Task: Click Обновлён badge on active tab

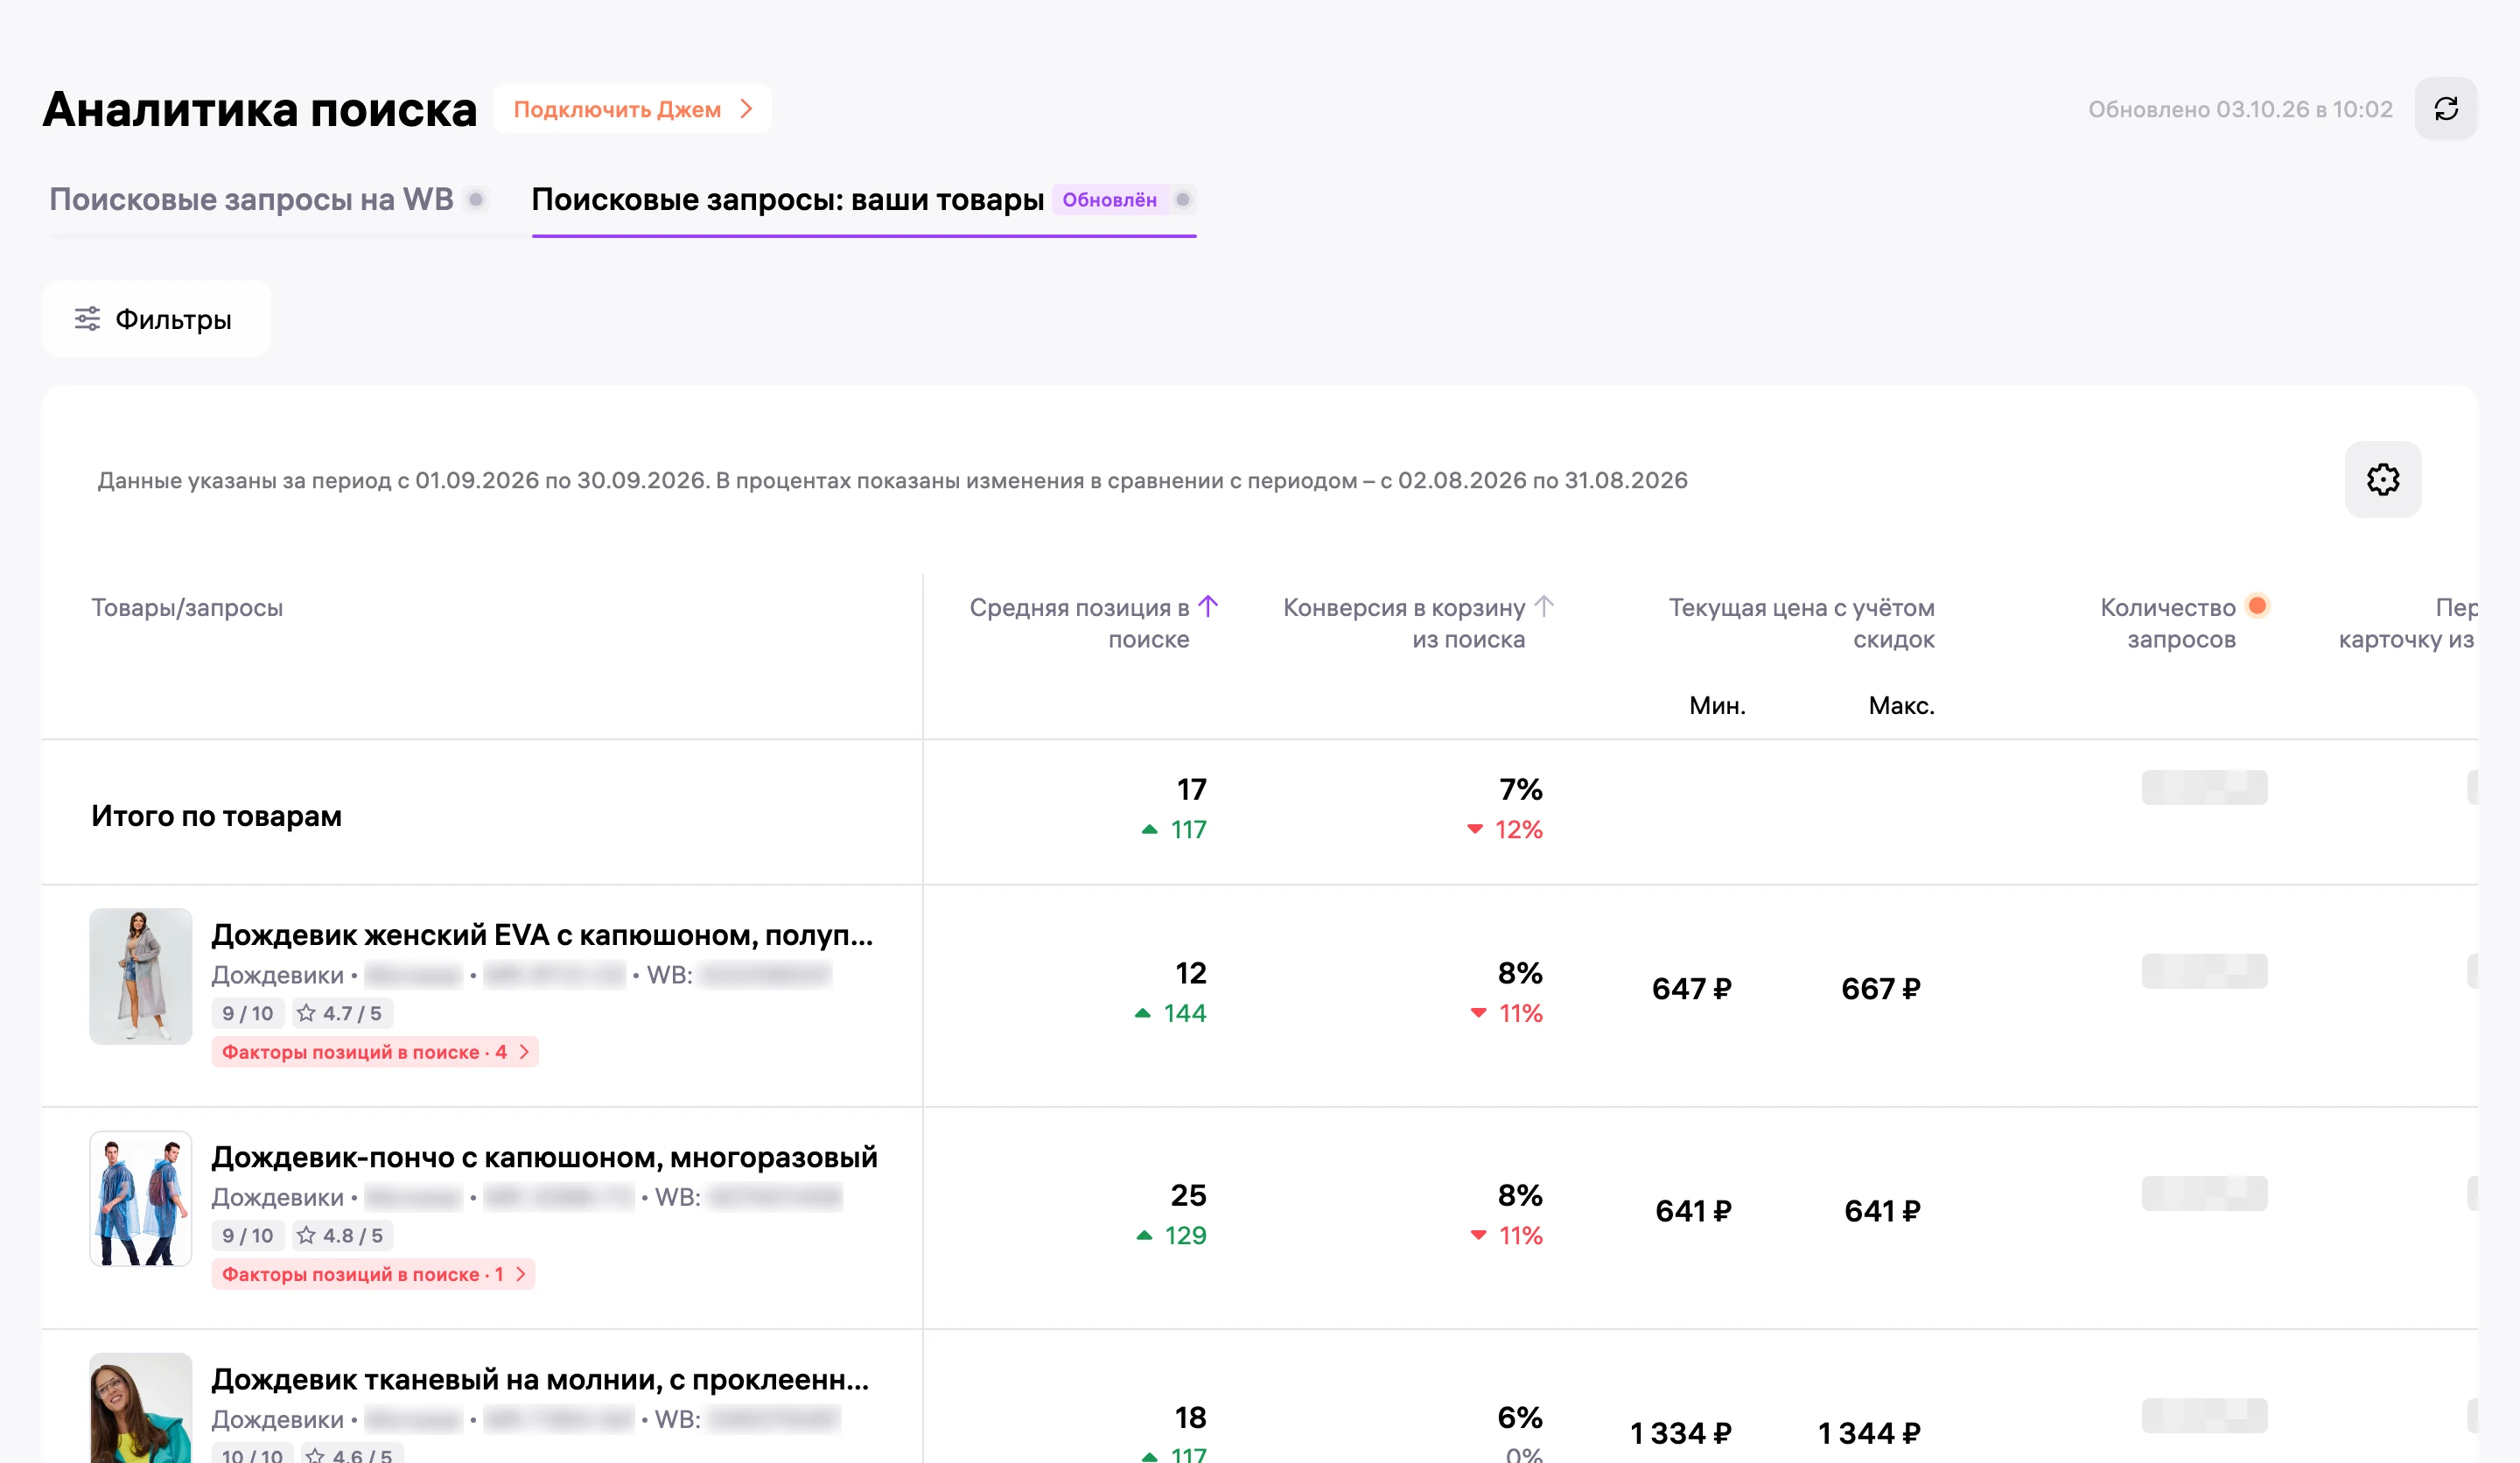Action: point(1109,199)
